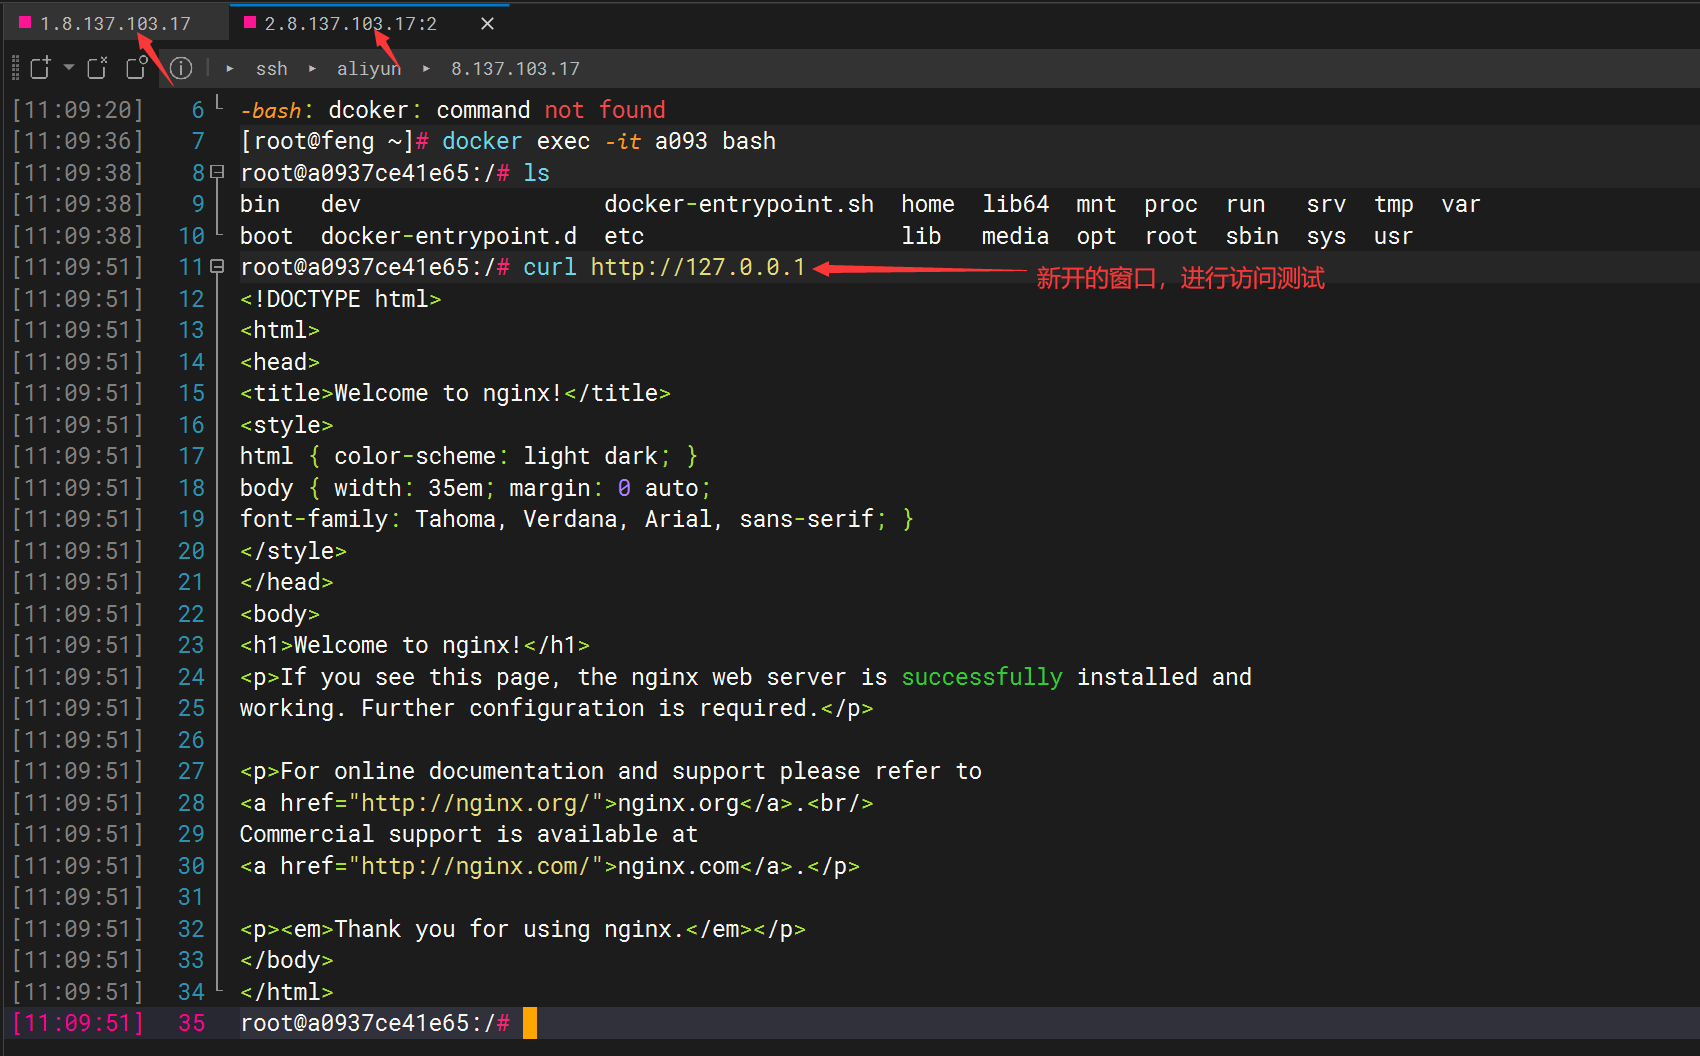This screenshot has height=1056, width=1700.
Task: Click 'Thank you for using nginx.' line
Action: tap(523, 929)
